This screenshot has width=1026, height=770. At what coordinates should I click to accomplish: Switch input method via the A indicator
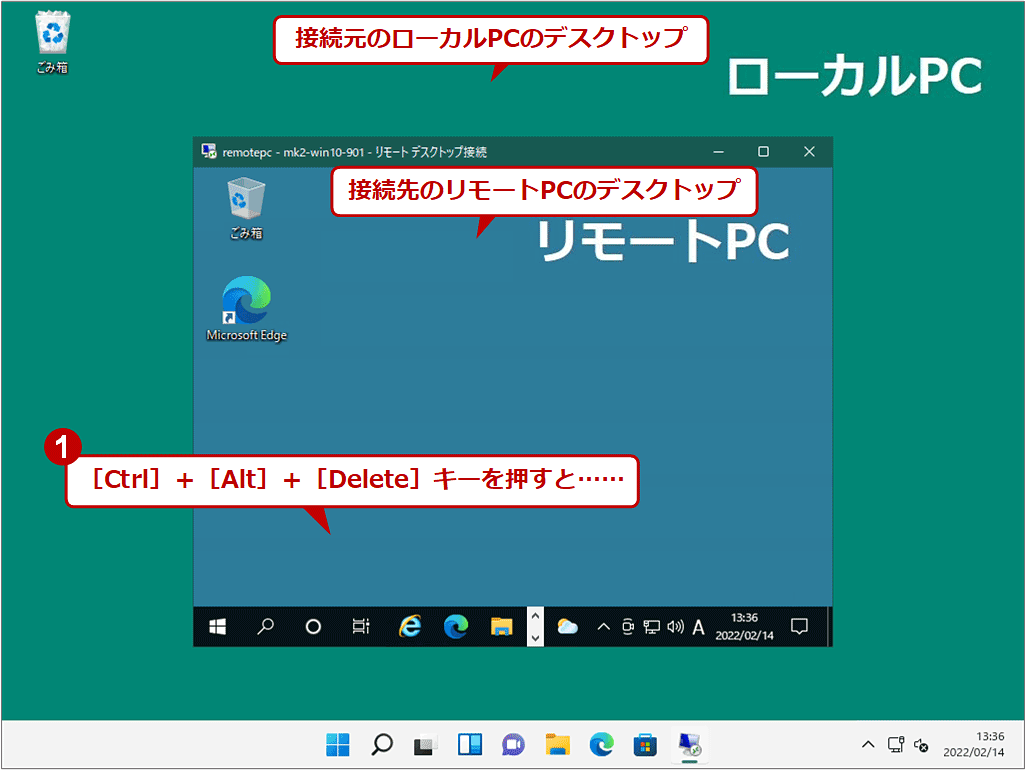(x=697, y=625)
